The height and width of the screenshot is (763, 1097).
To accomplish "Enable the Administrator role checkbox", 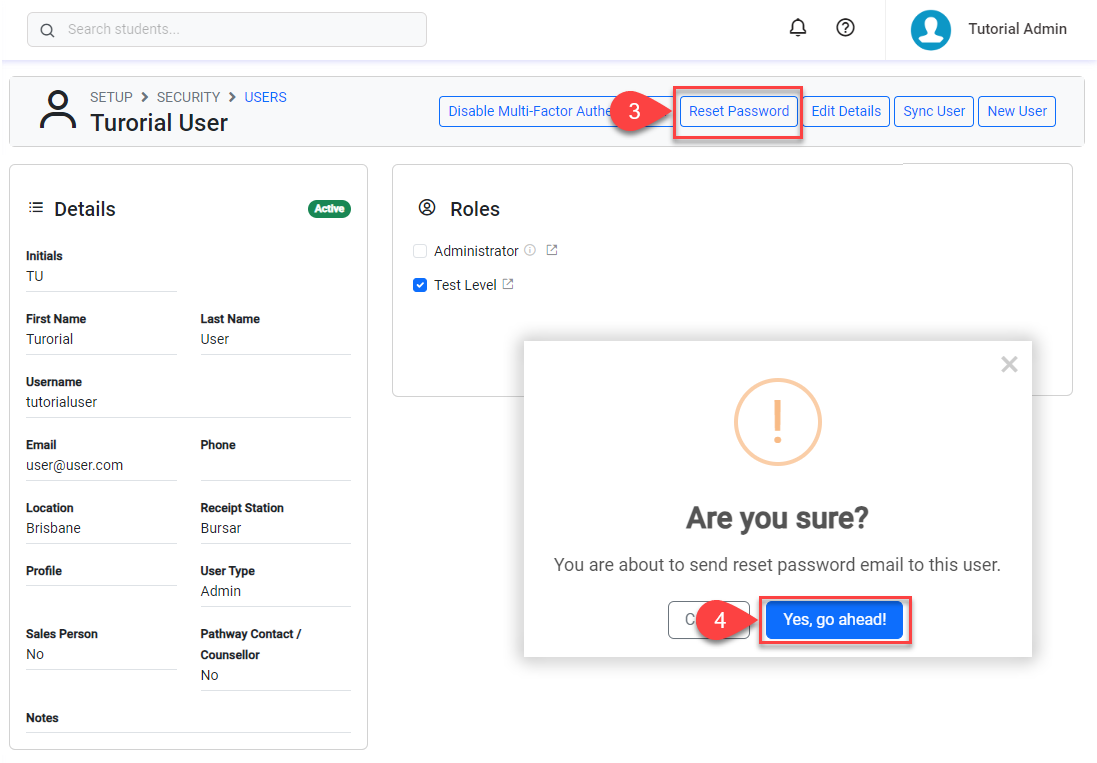I will pyautogui.click(x=420, y=251).
